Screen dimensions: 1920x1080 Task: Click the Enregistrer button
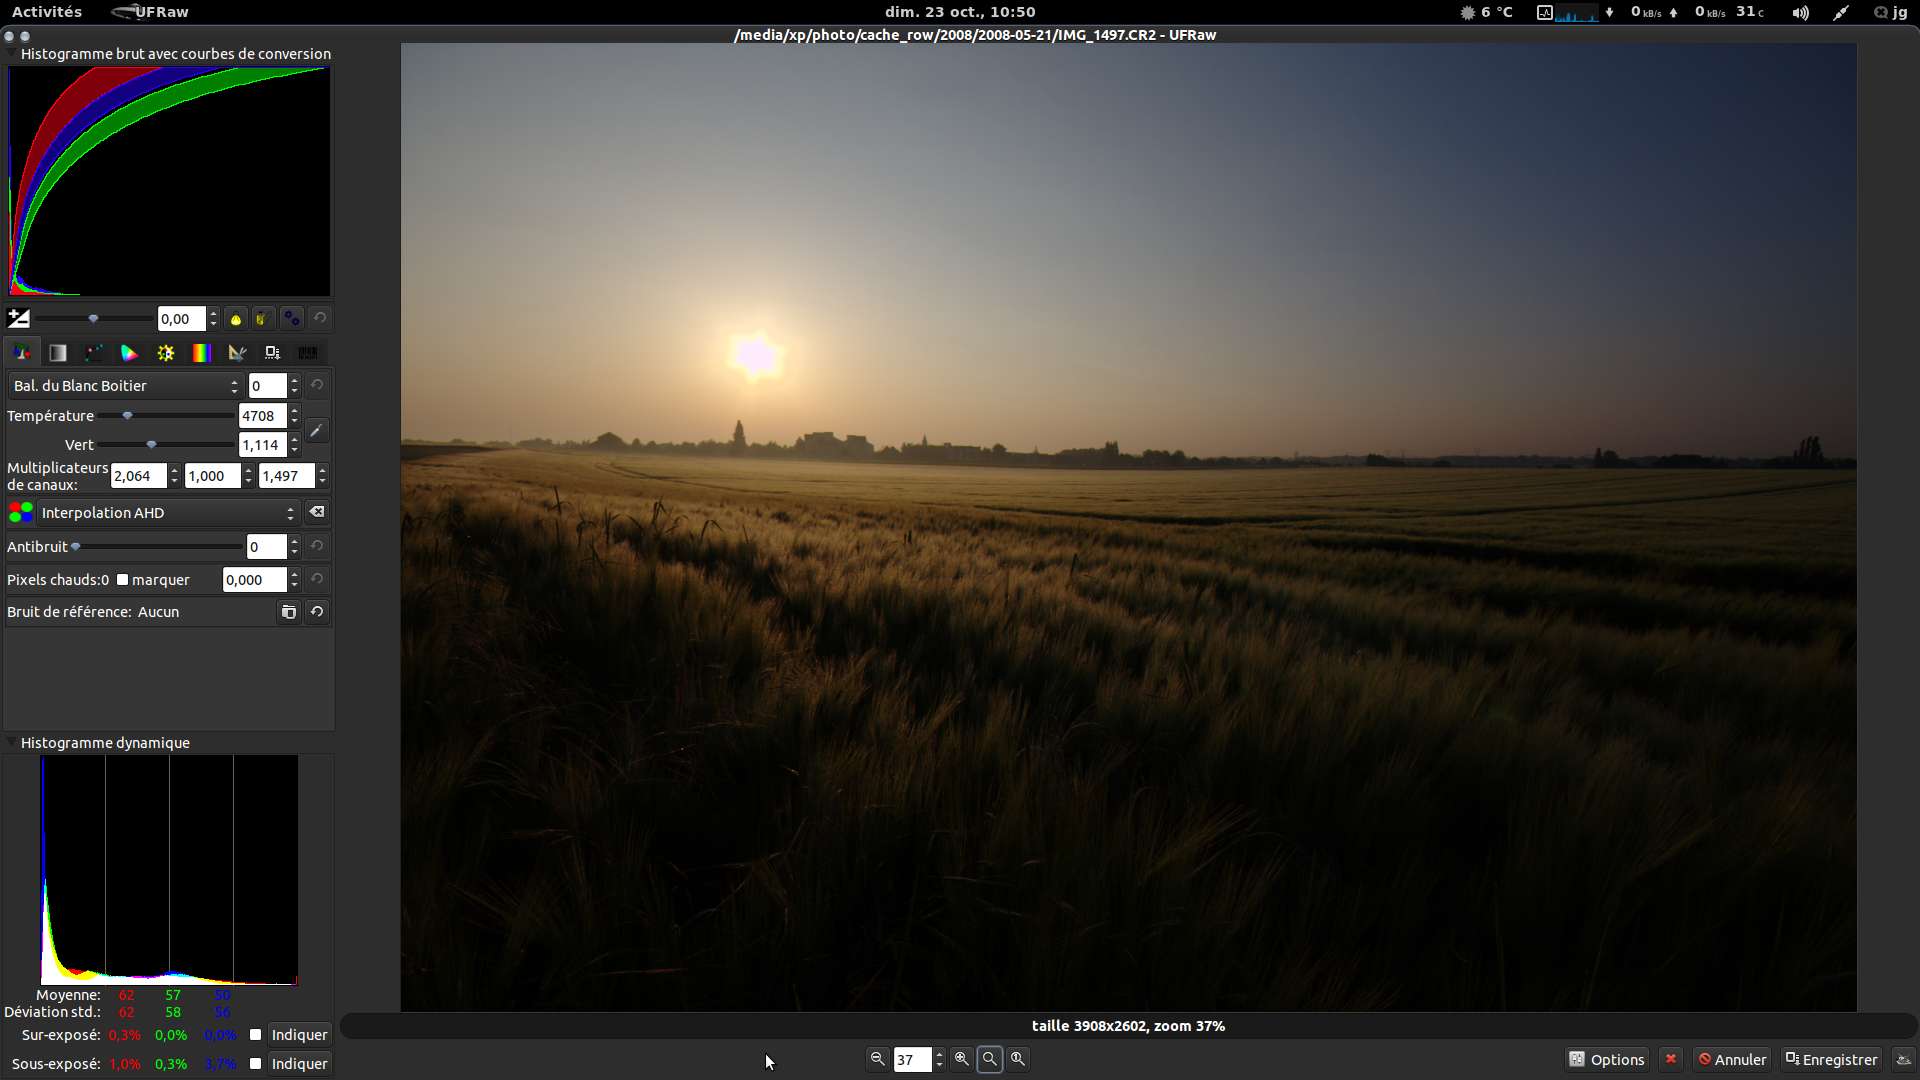(1831, 1060)
